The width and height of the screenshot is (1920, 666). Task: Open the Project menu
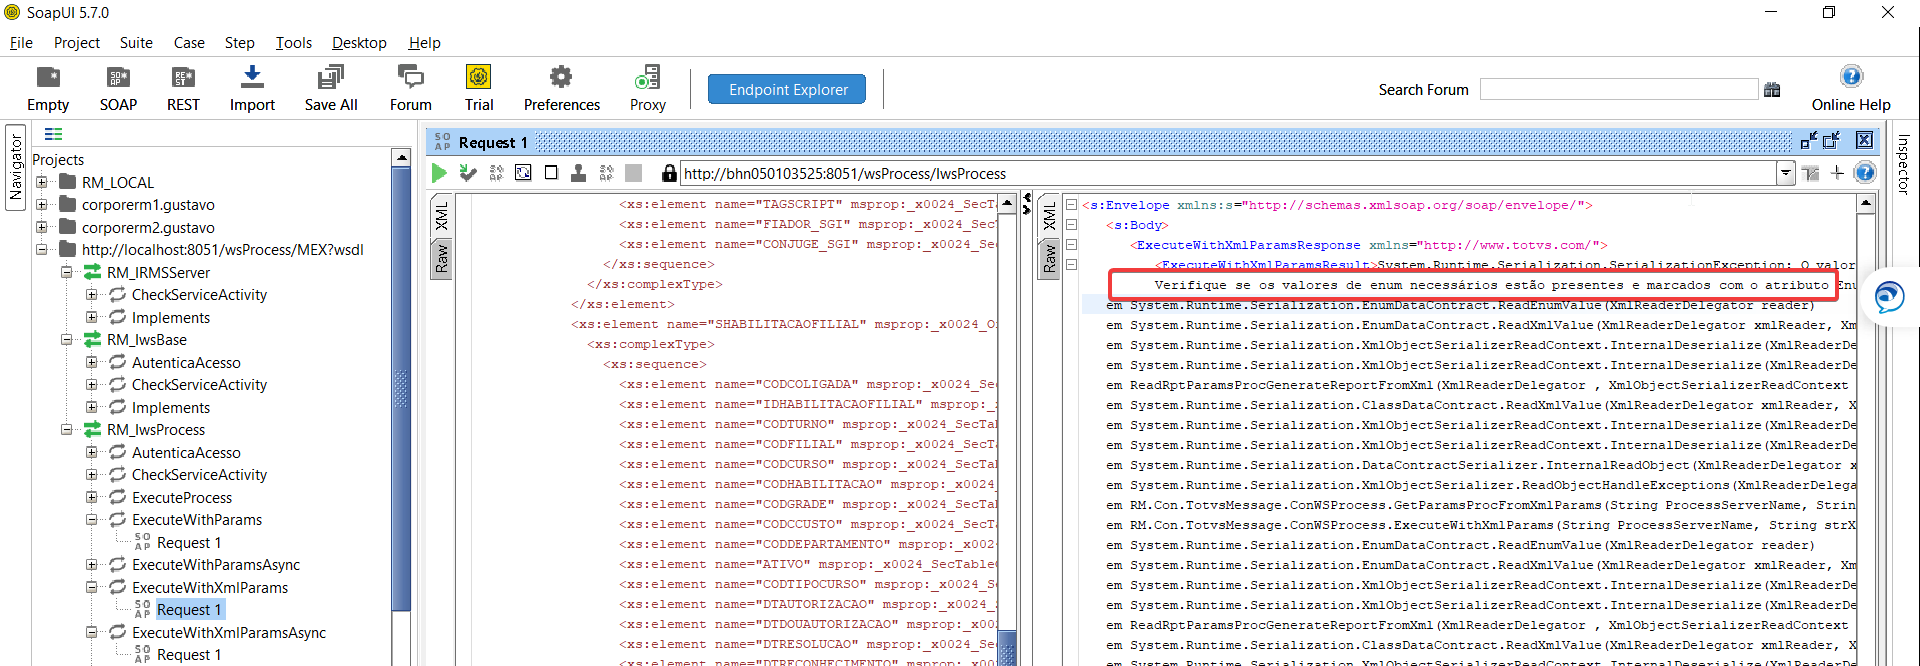click(77, 42)
